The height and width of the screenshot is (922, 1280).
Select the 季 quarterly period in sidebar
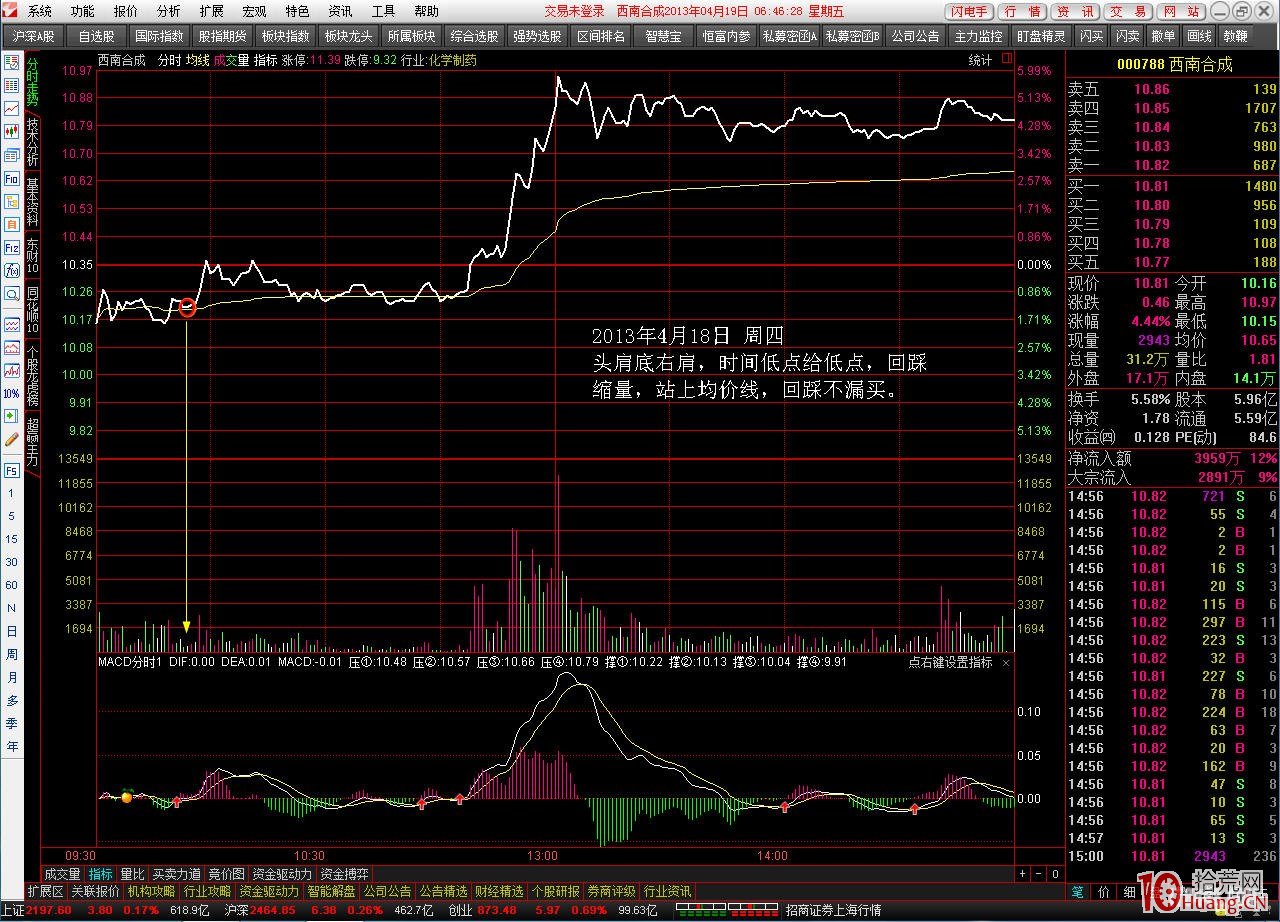point(12,724)
